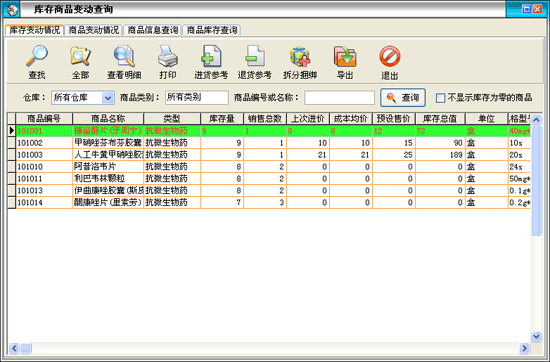Image resolution: width=550 pixels, height=362 pixels.
Task: Expand the 仓库 dropdown
Action: tap(108, 98)
